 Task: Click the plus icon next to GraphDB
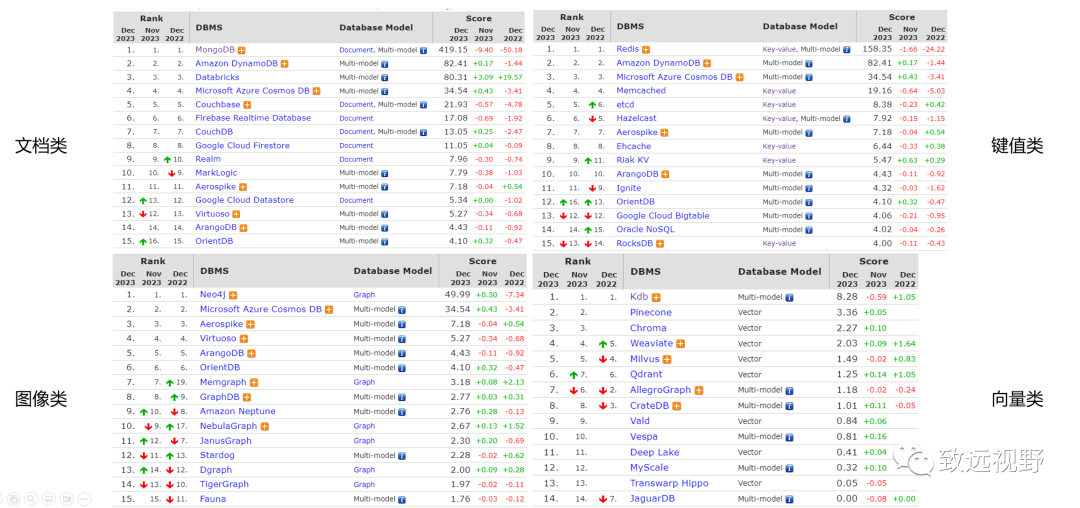[x=246, y=397]
